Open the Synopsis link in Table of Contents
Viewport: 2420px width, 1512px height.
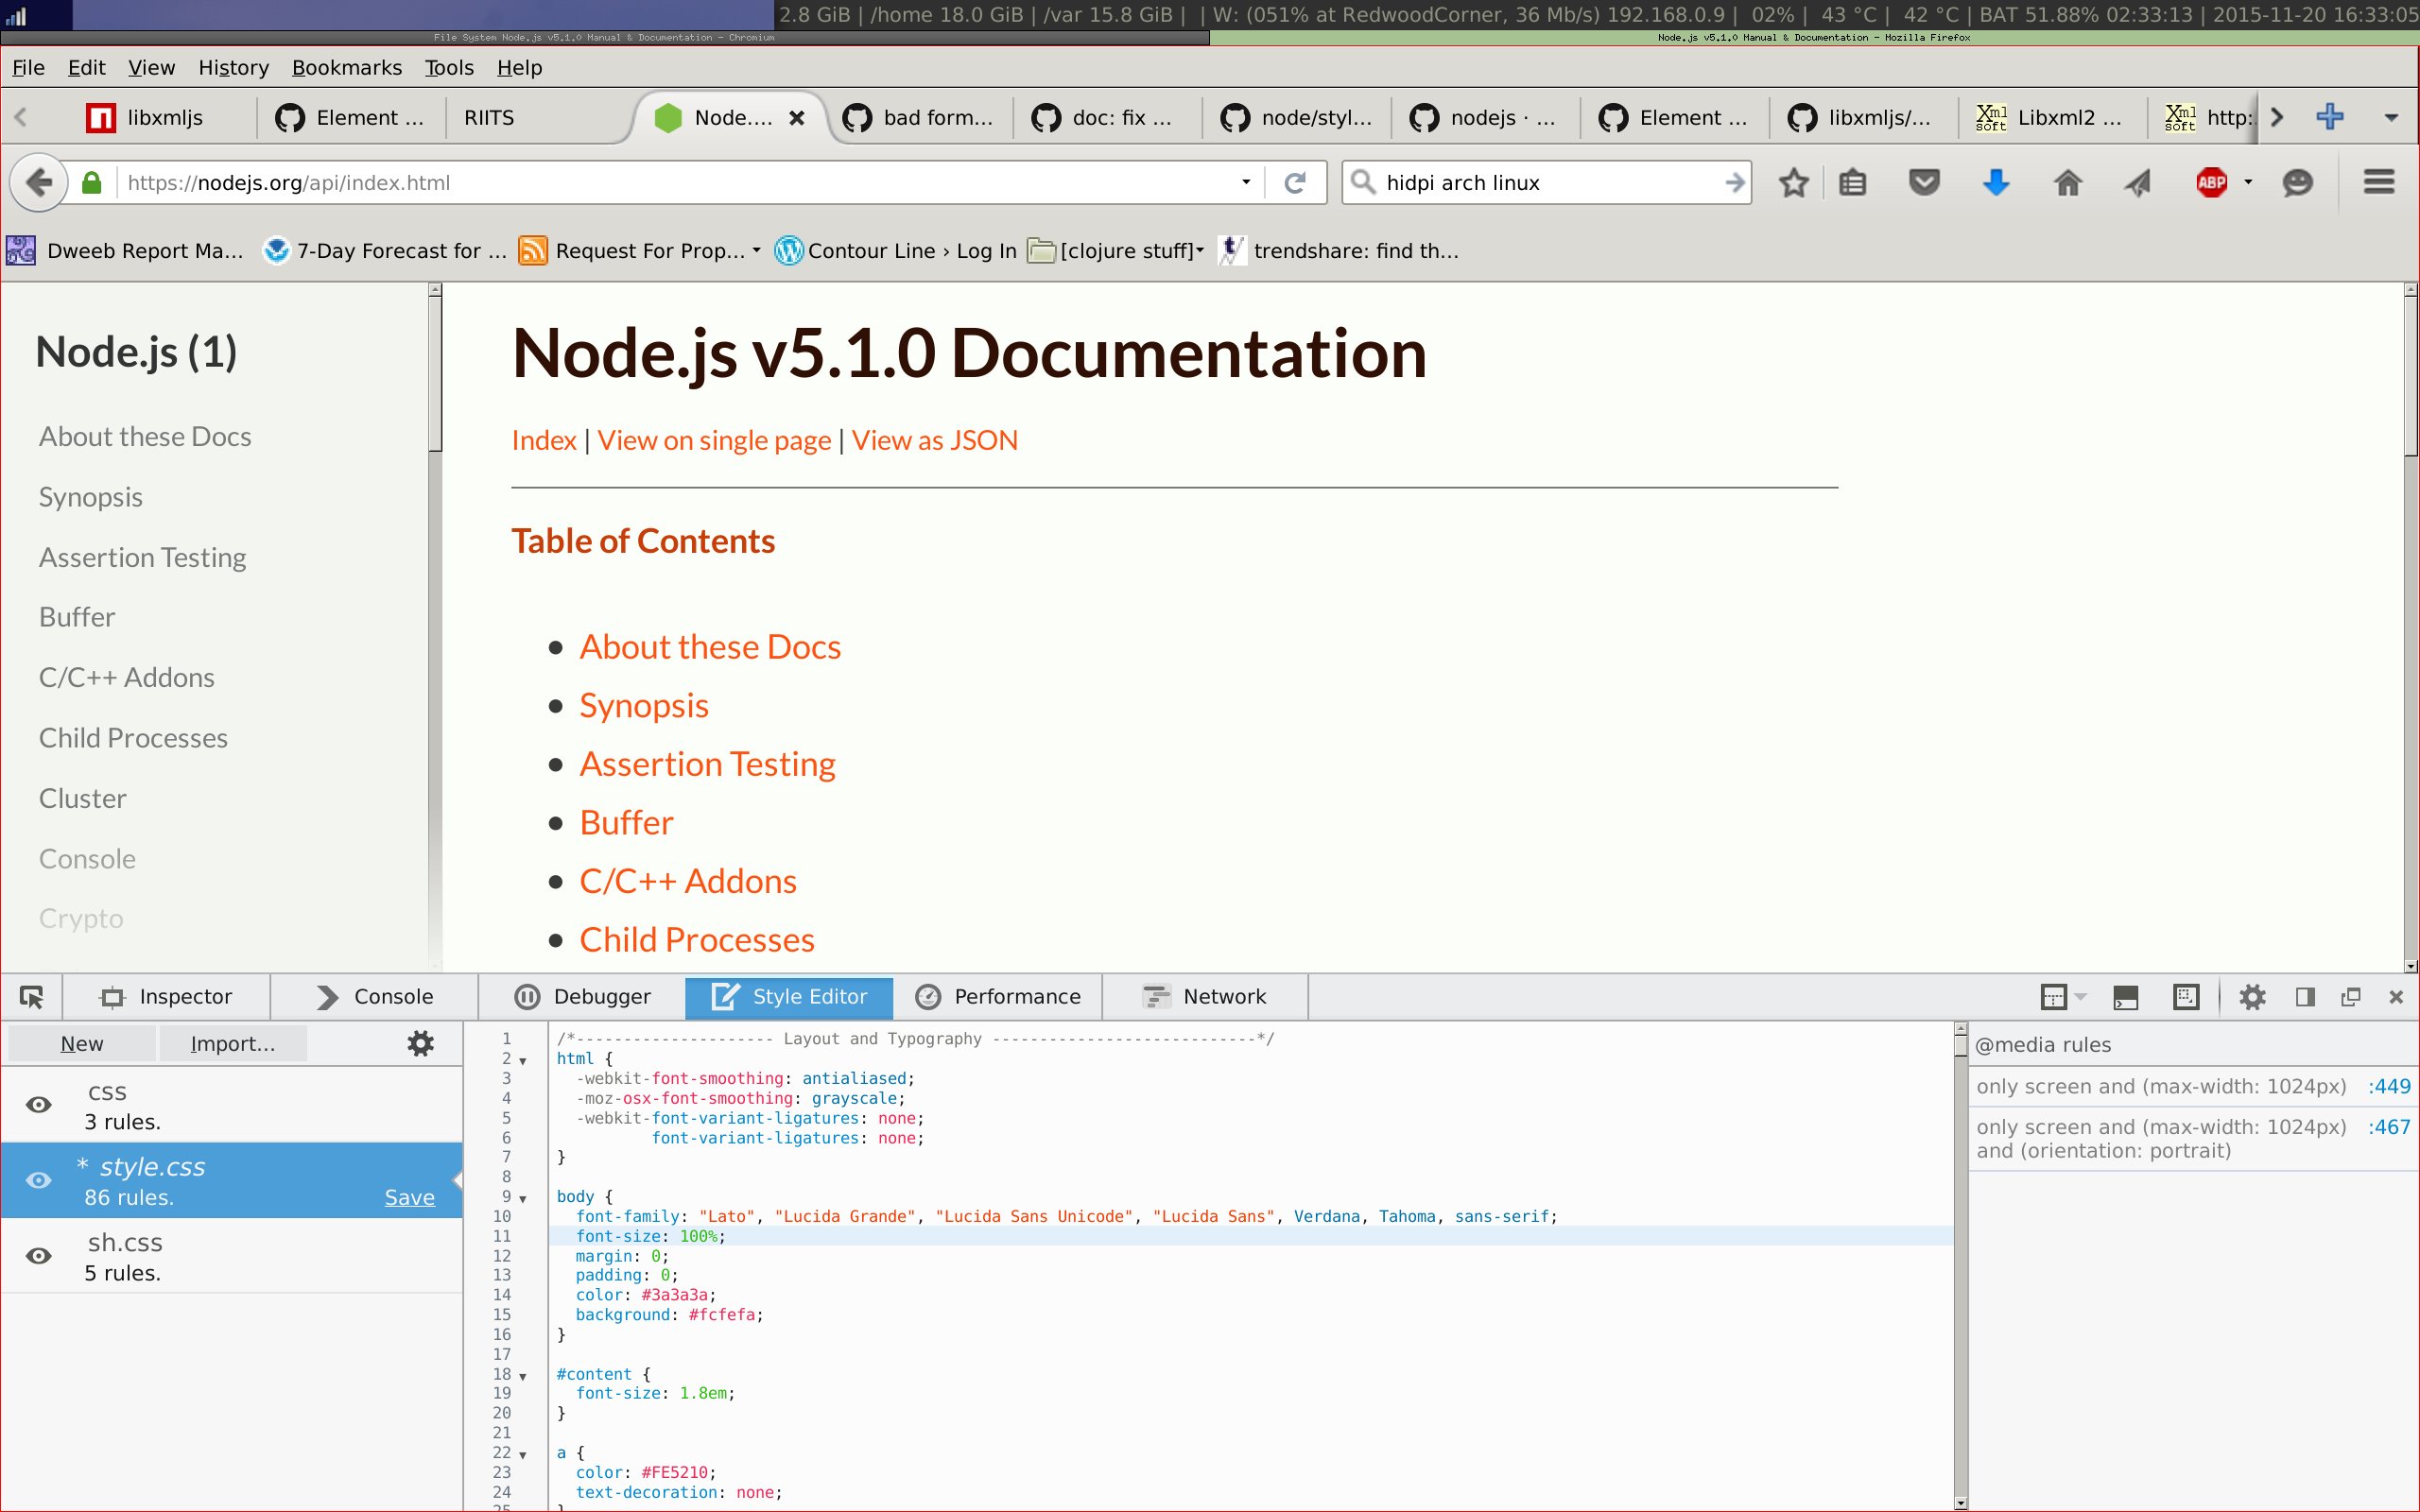pyautogui.click(x=644, y=706)
